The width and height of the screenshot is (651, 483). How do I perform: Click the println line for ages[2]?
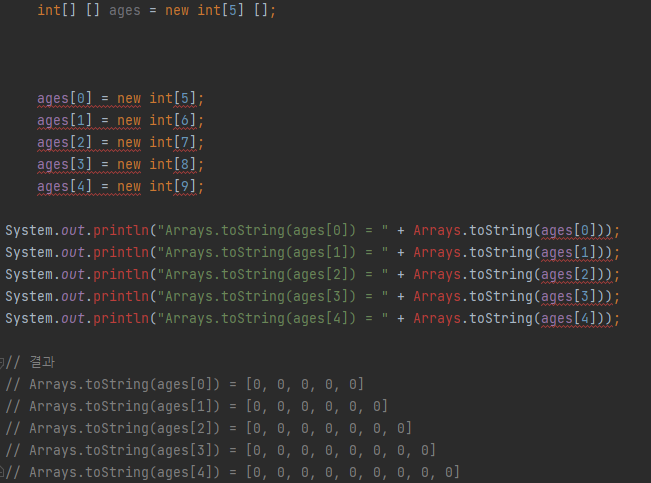[312, 275]
